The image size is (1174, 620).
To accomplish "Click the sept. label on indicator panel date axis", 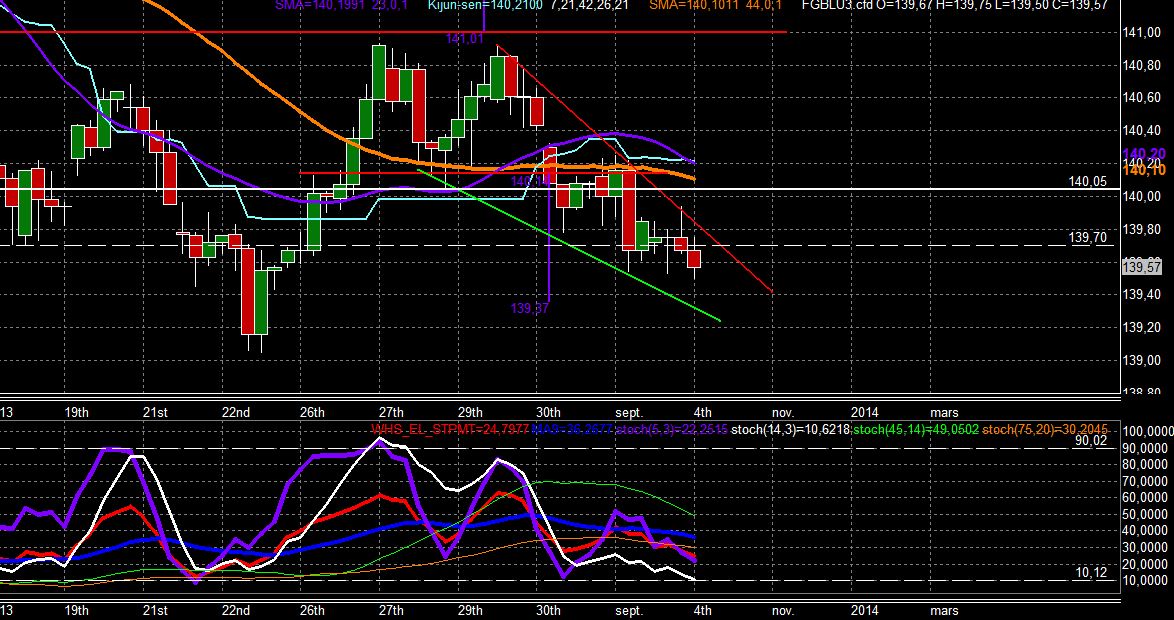I will (x=629, y=611).
